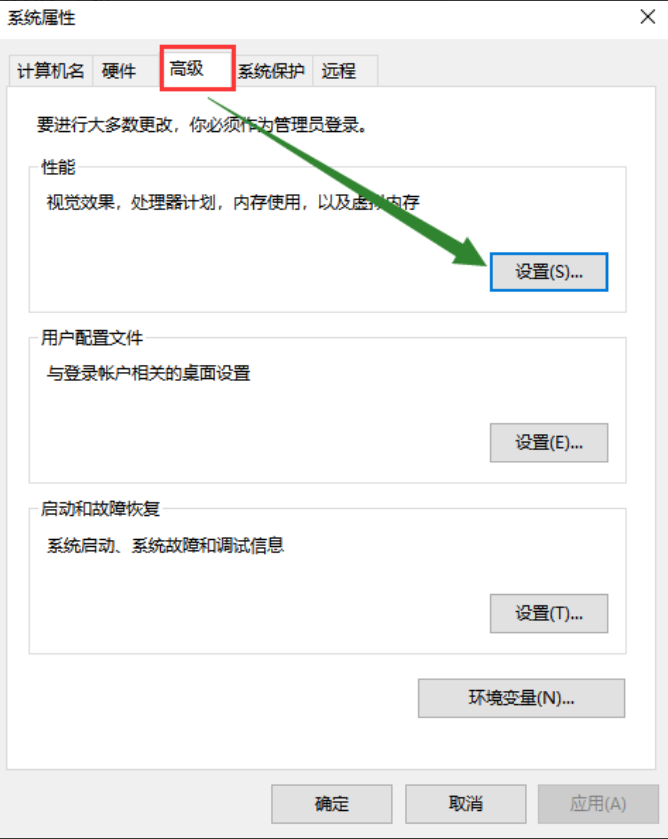Switch to the 计算机名 tab
This screenshot has width=668, height=839.
51,71
